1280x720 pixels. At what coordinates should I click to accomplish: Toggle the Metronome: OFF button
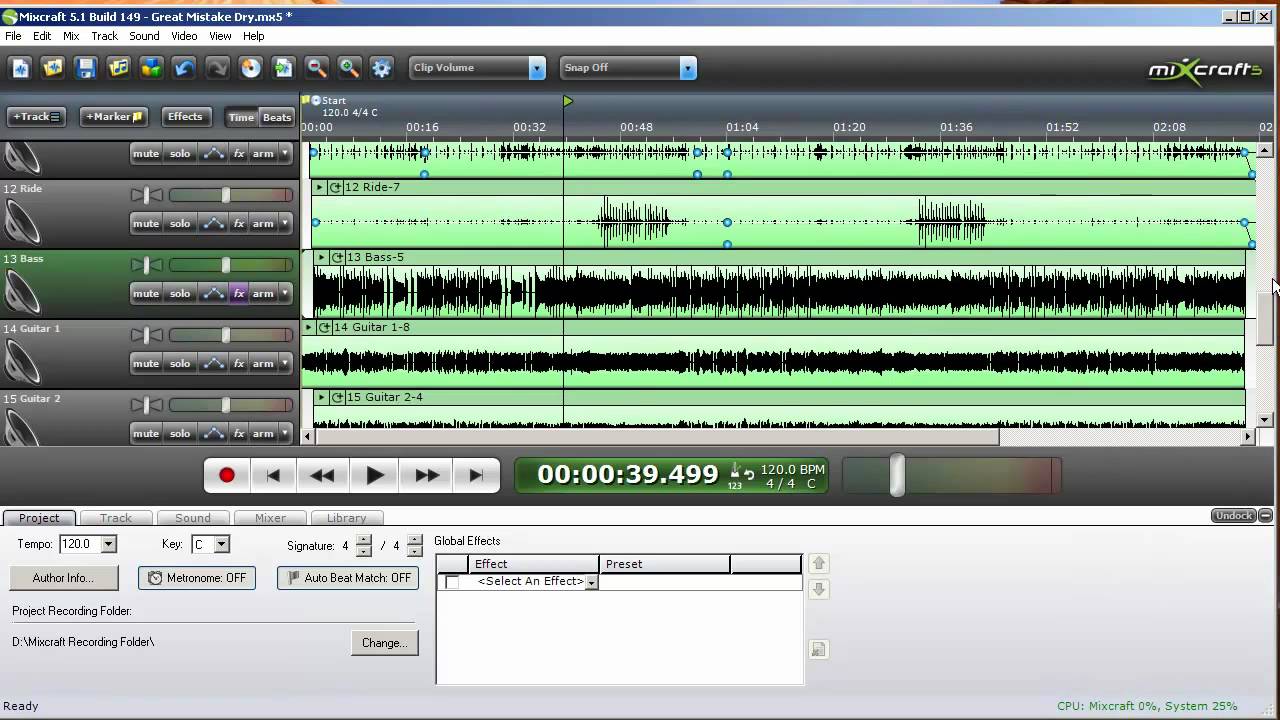(197, 578)
